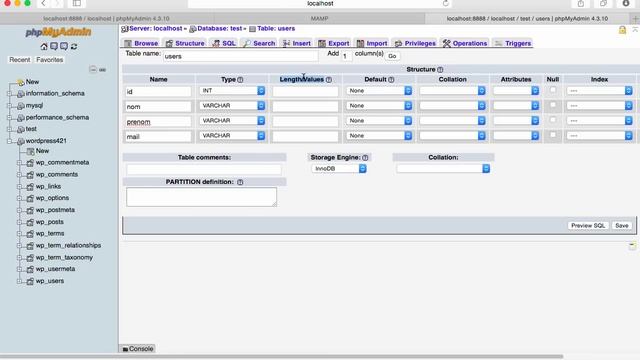Open the Insert tab
Viewport: 640px width, 360px height.
[297, 43]
